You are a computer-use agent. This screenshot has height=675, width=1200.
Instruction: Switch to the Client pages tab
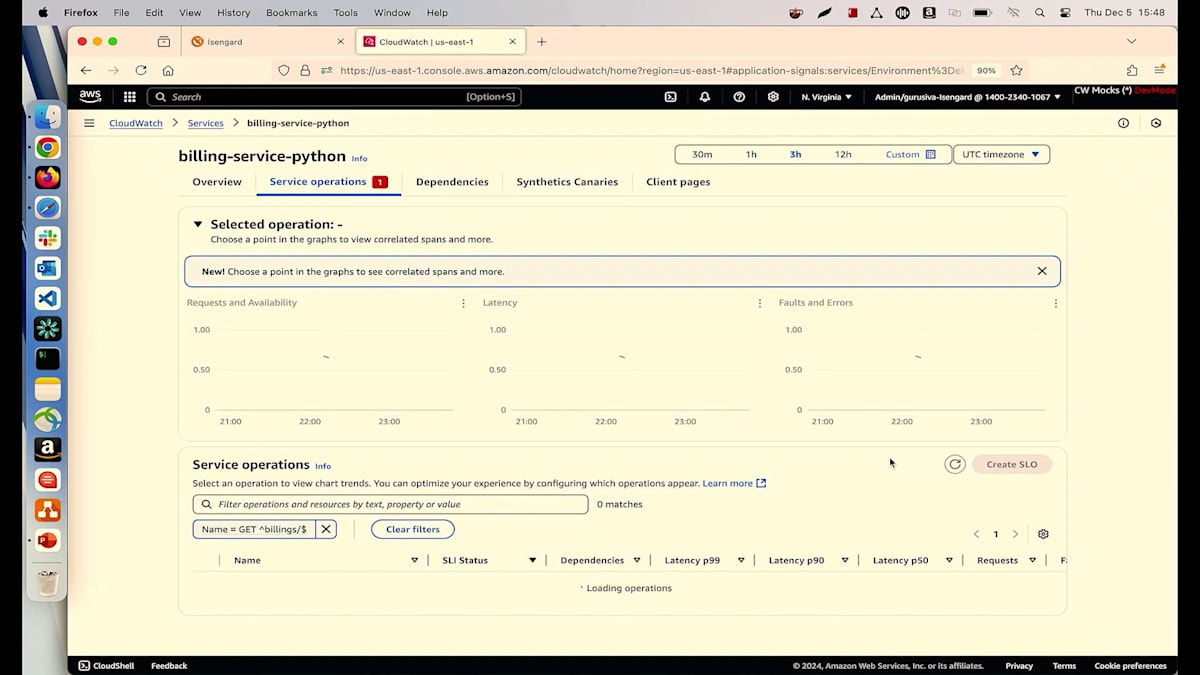click(678, 182)
